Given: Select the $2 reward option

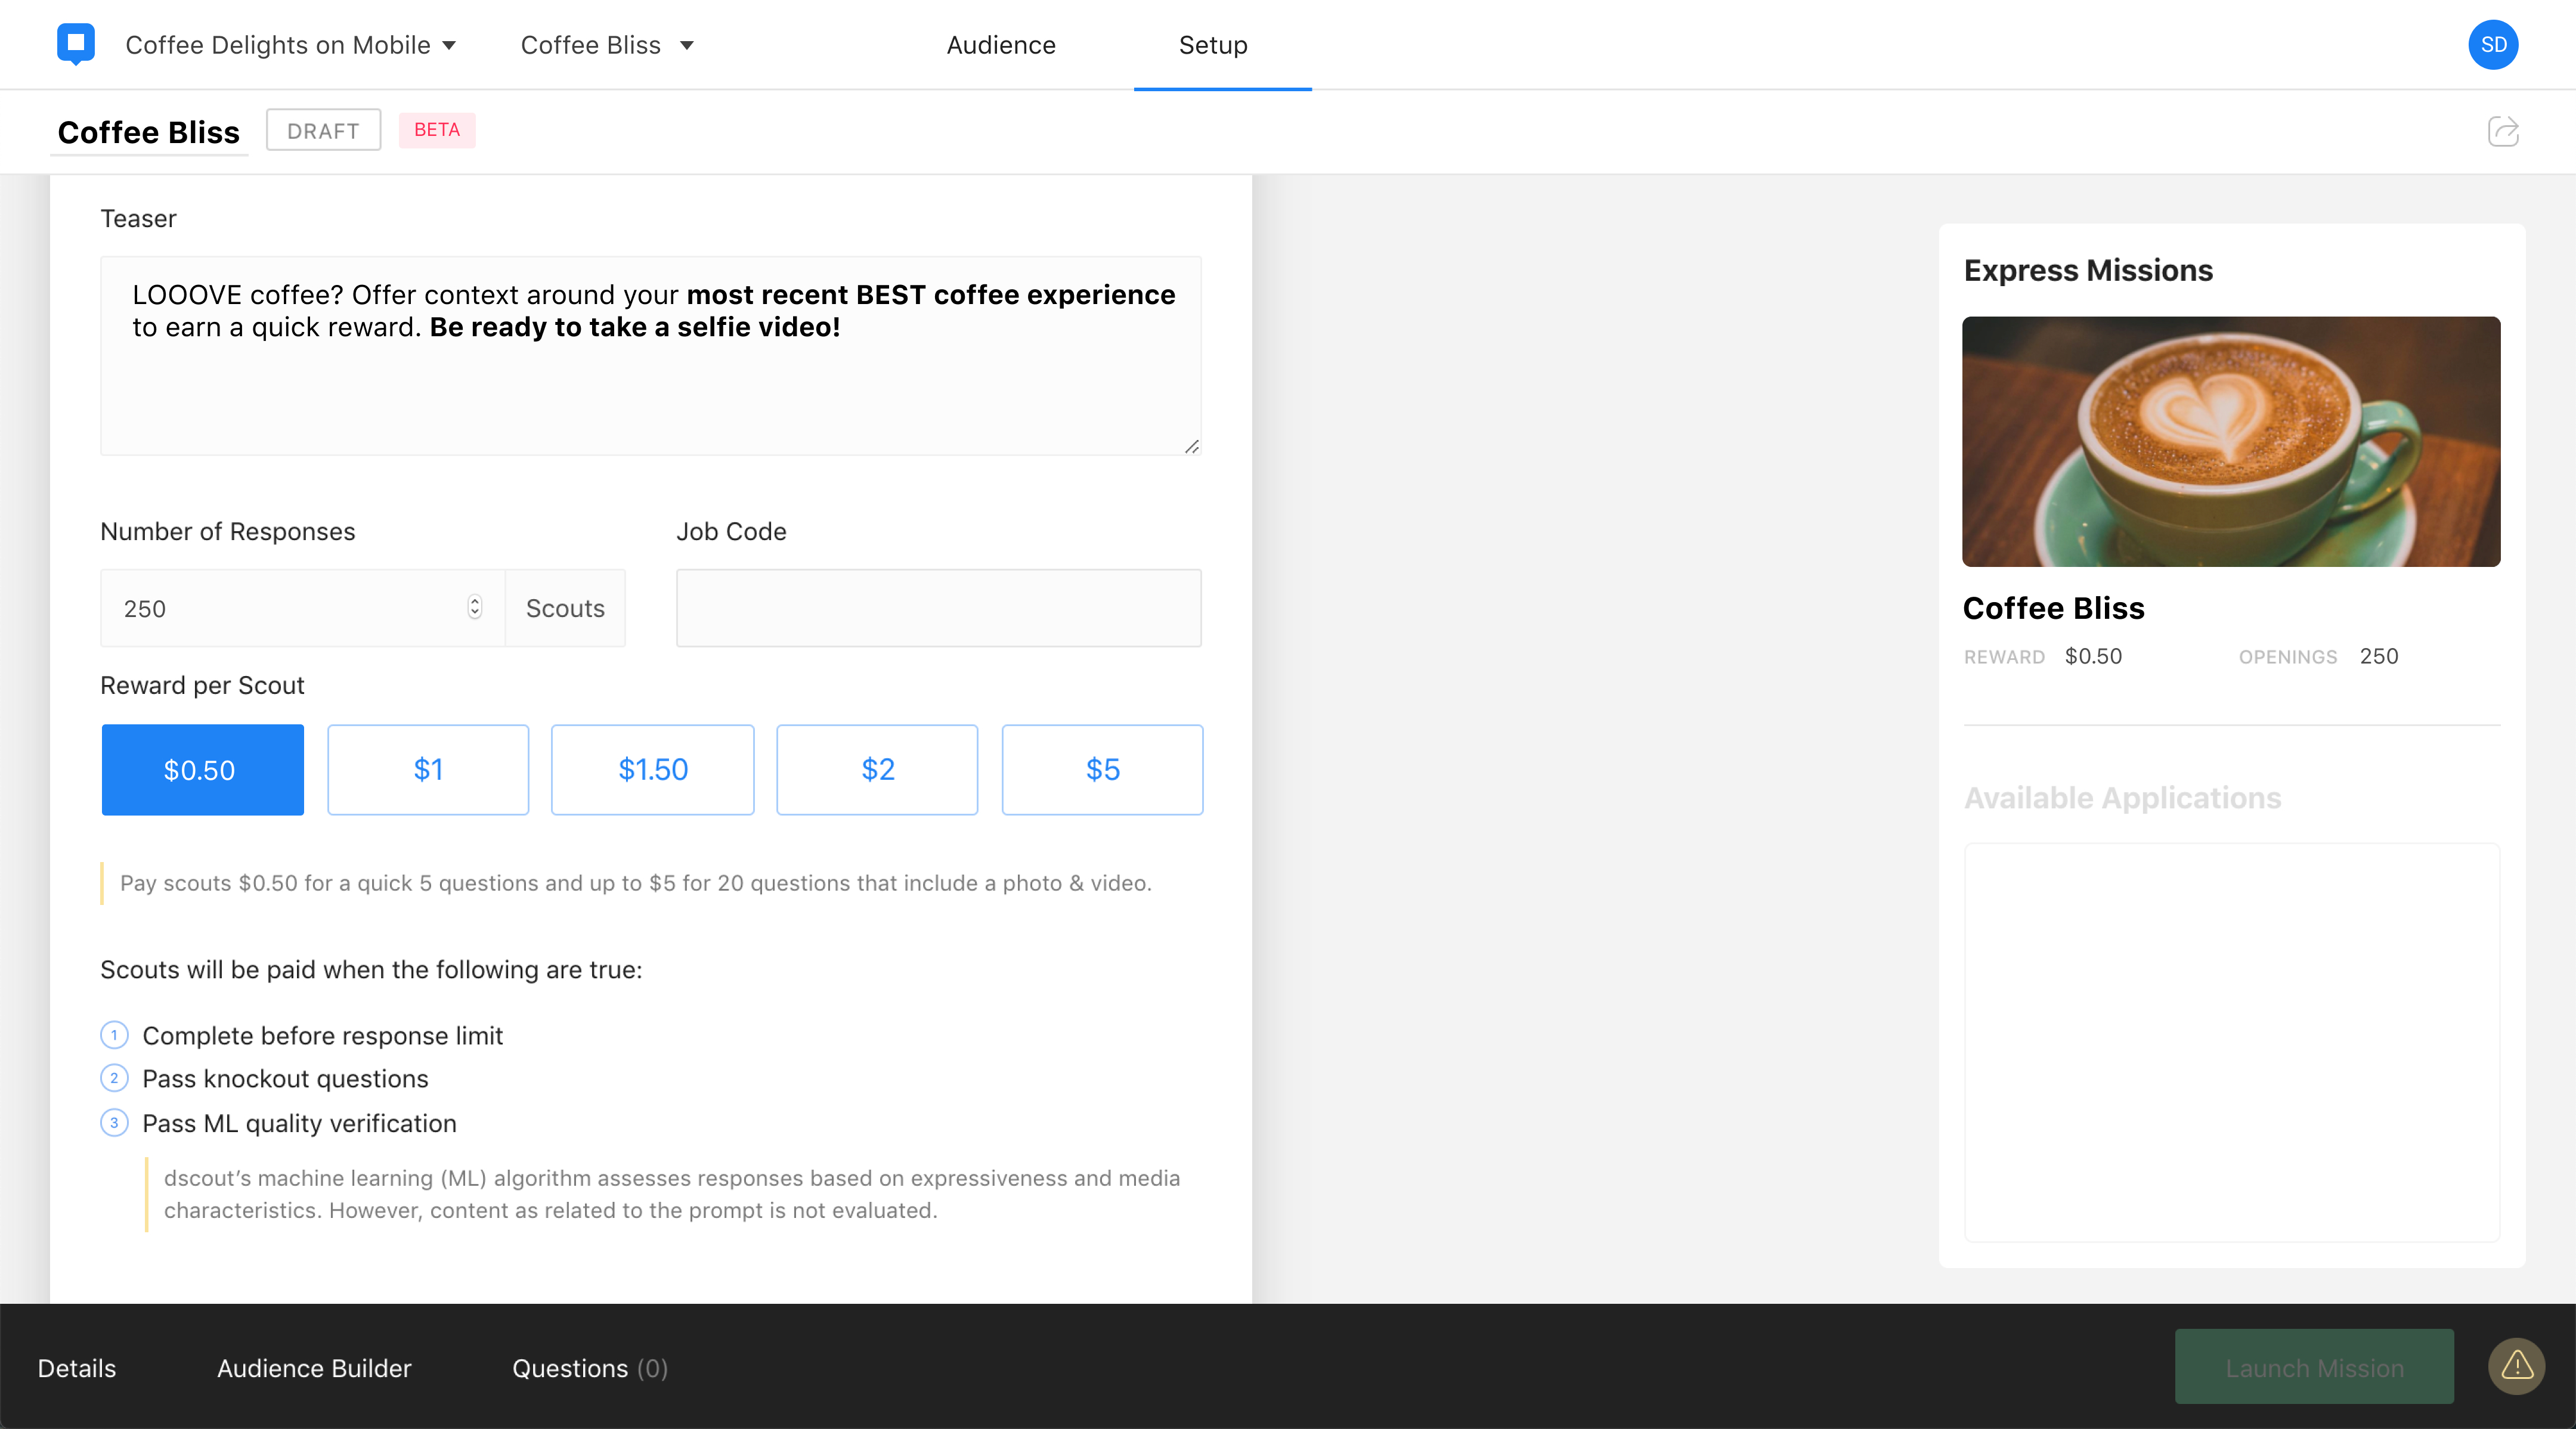Looking at the screenshot, I should [x=877, y=770].
